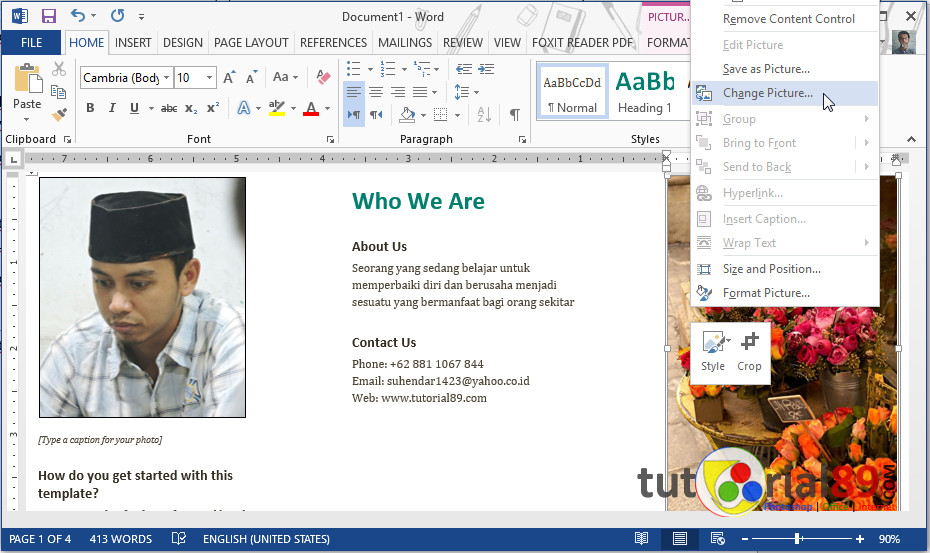The image size is (930, 553).
Task: Toggle Show/Hide paragraph marks
Action: coord(515,115)
